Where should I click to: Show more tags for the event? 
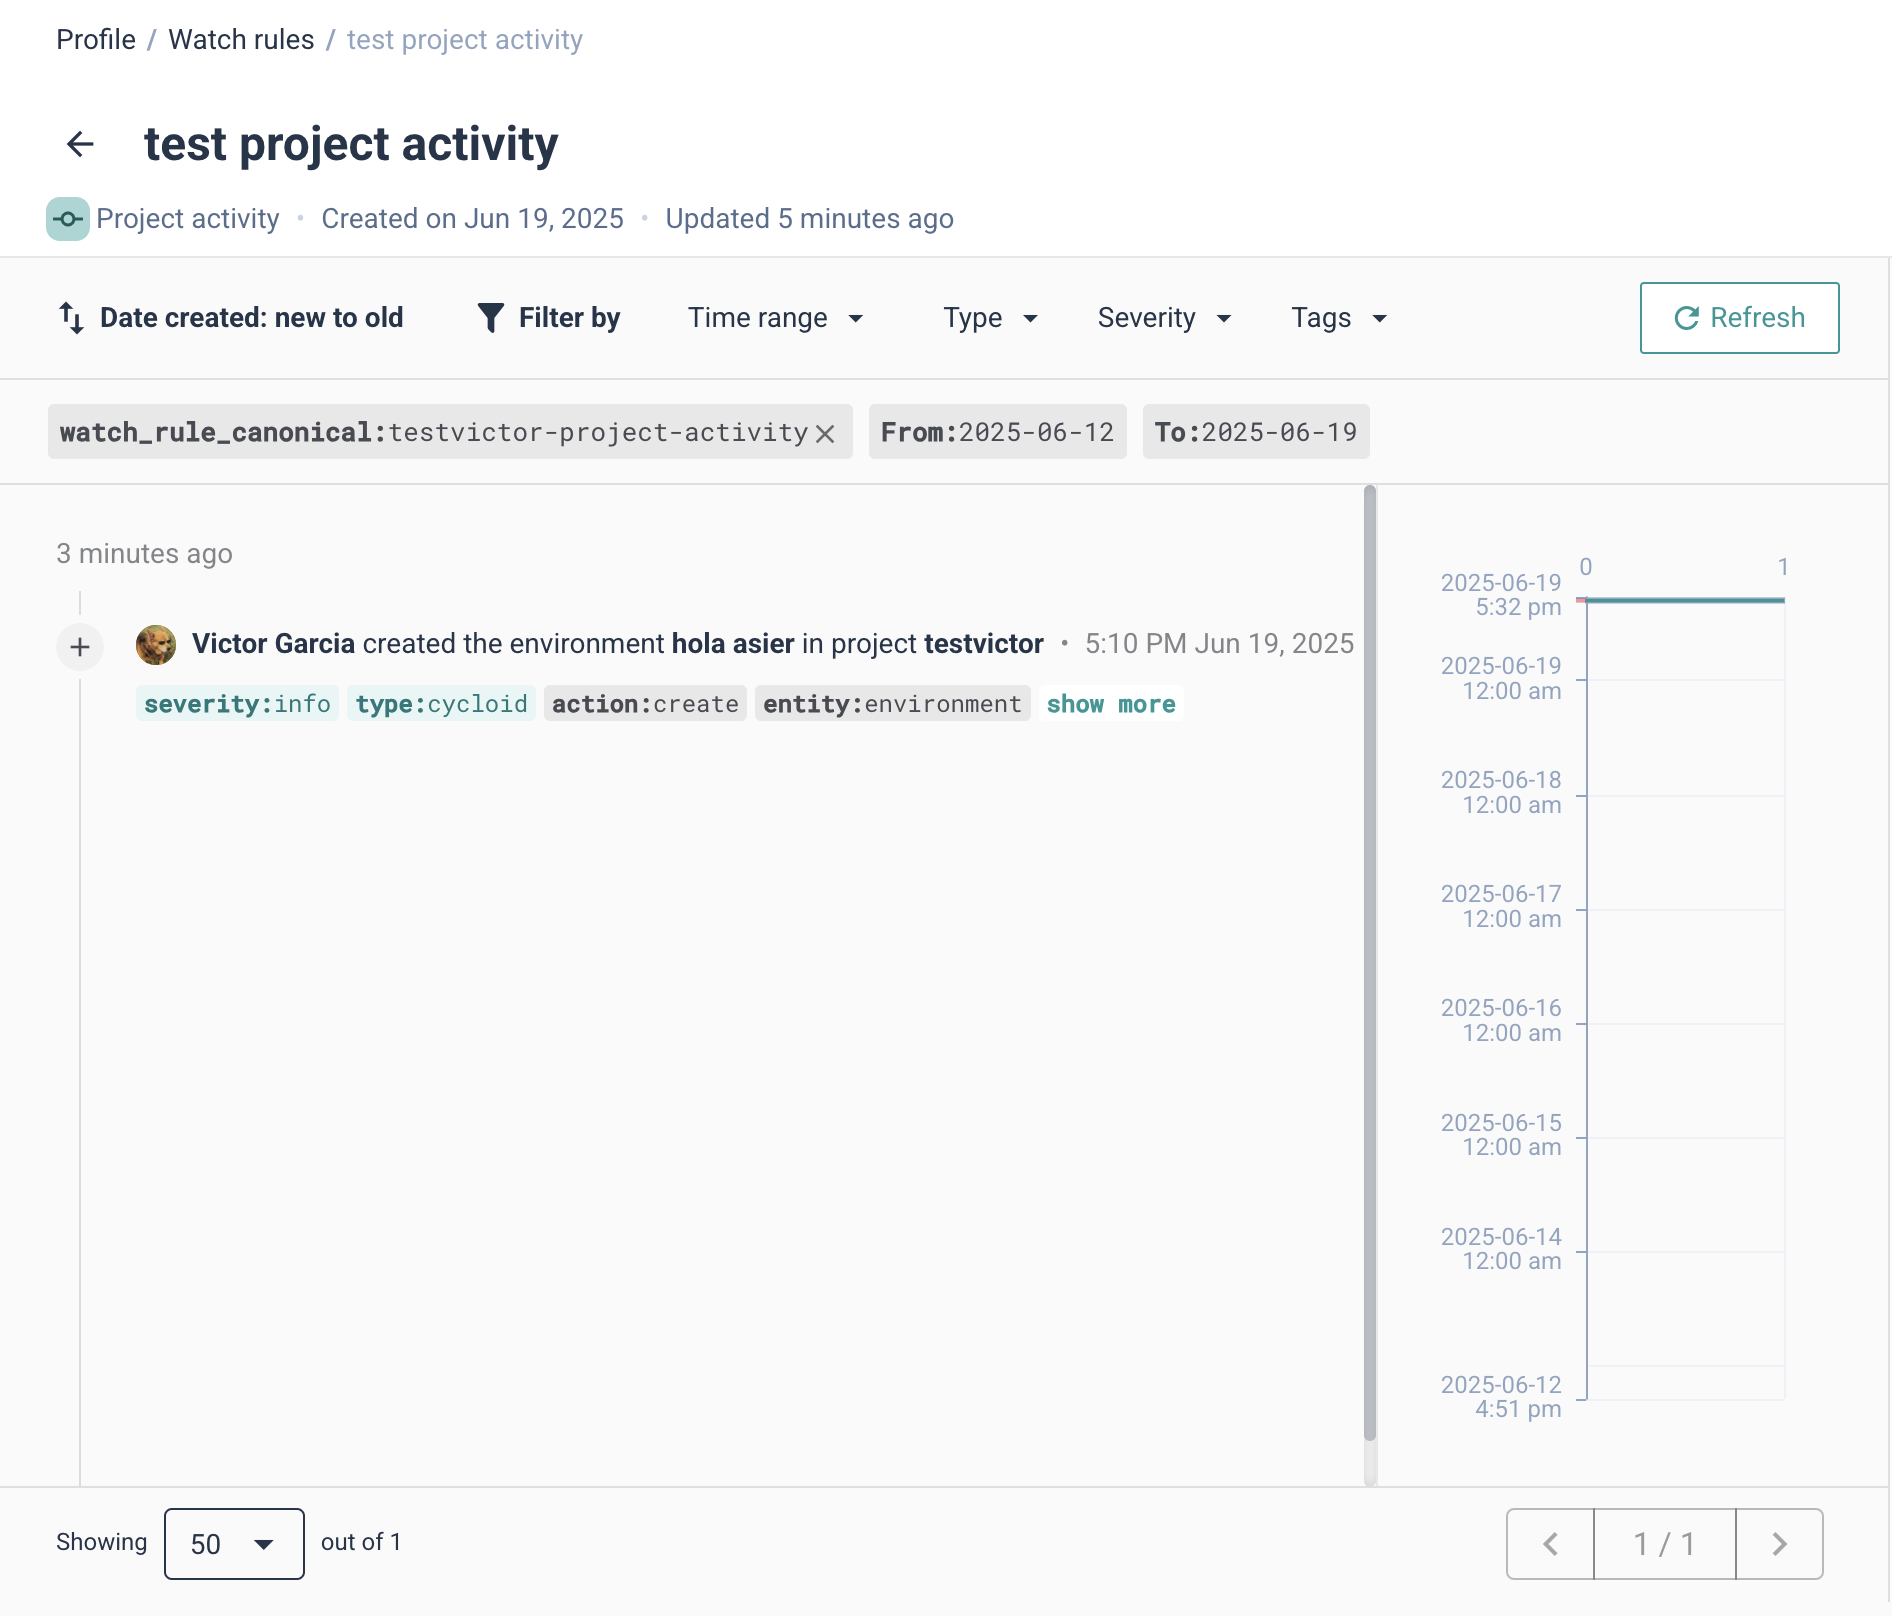(x=1110, y=703)
